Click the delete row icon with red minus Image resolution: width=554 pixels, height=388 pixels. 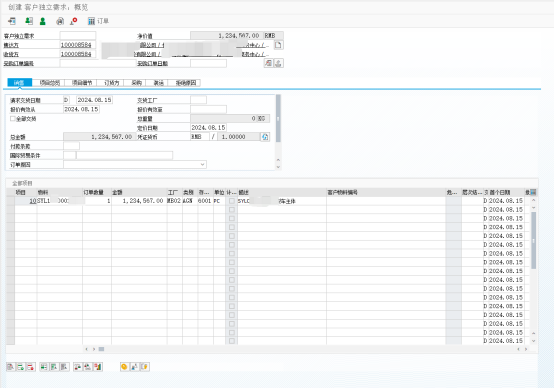pyautogui.click(x=31, y=367)
